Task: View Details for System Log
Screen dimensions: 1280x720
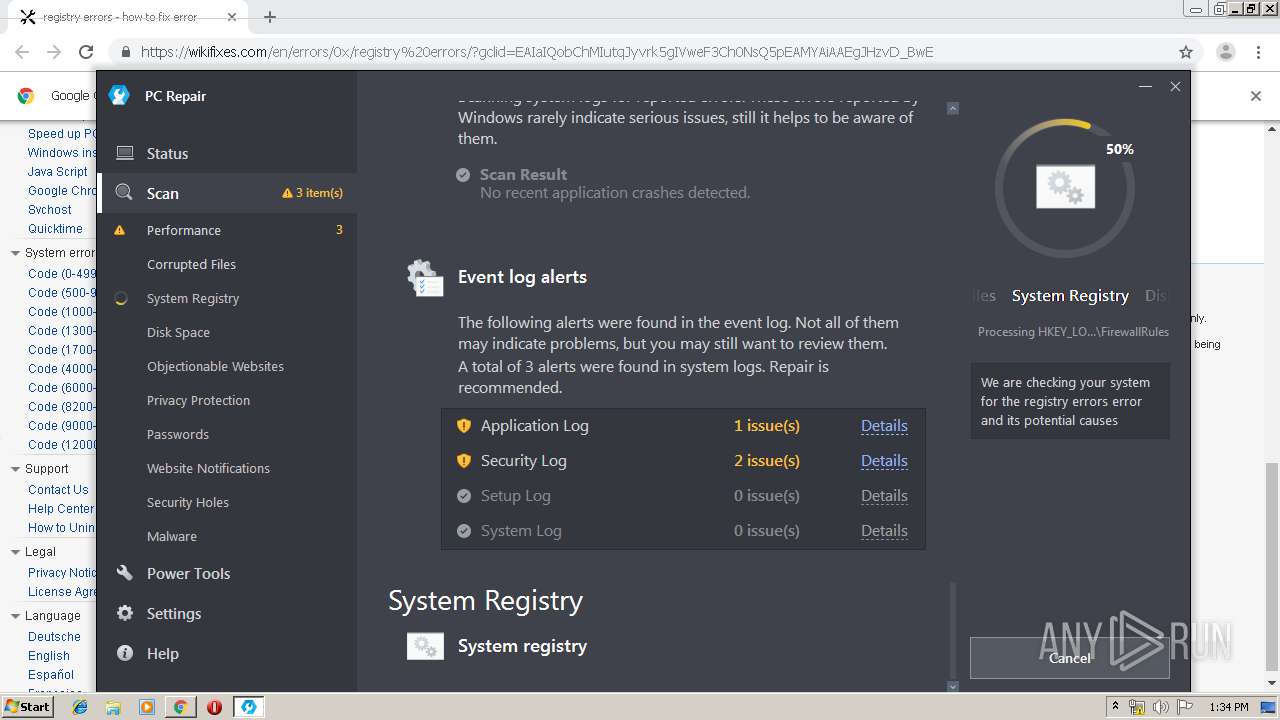Action: tap(884, 531)
